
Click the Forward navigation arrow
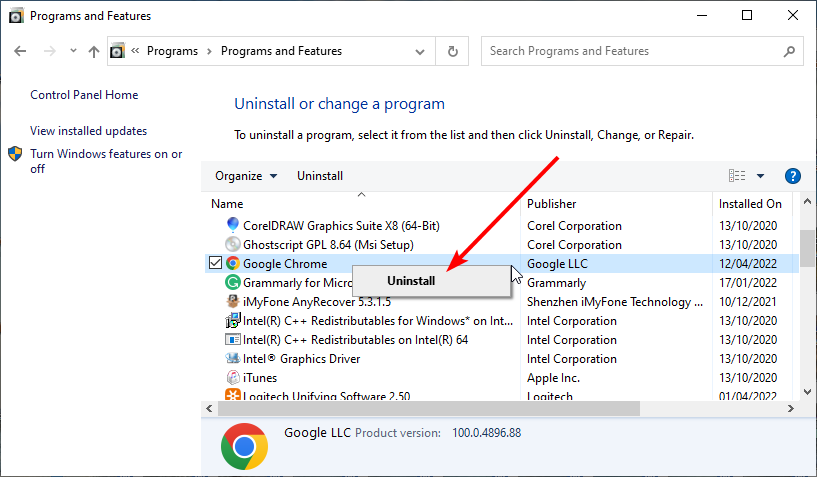click(x=49, y=51)
